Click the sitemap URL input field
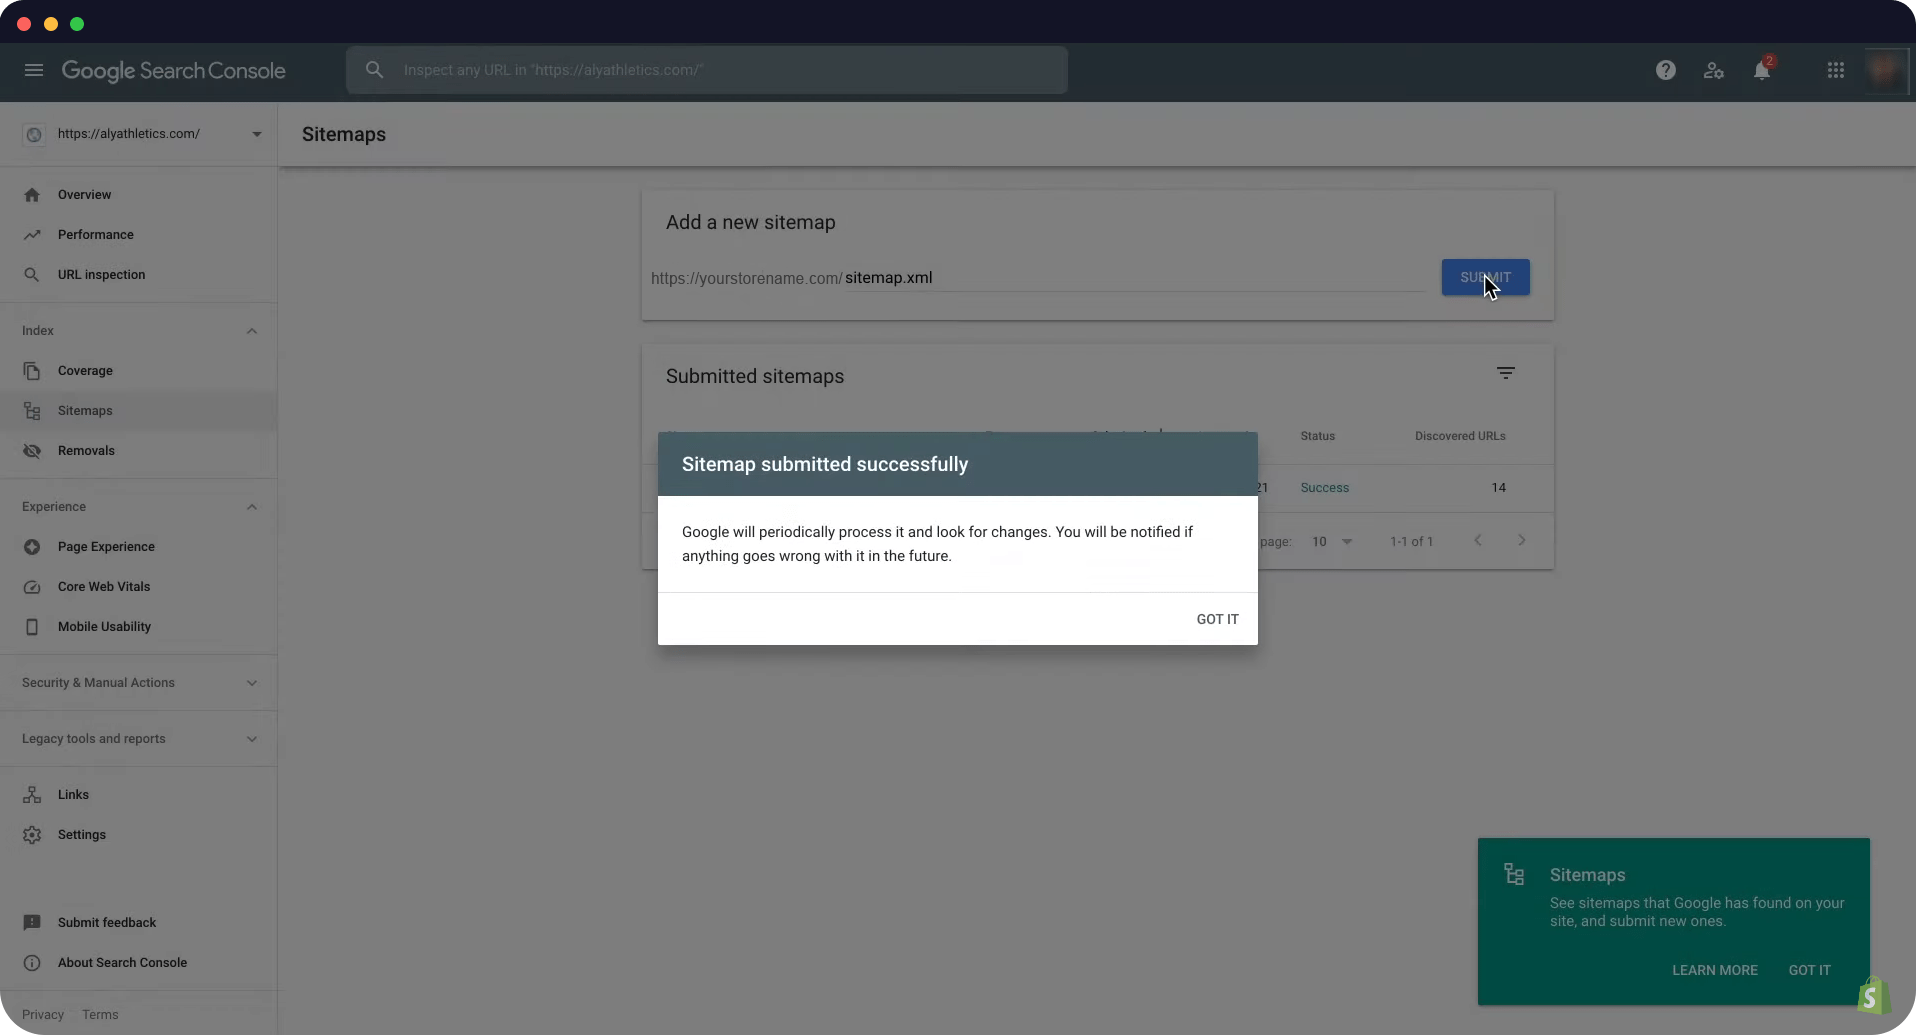 tap(1134, 278)
